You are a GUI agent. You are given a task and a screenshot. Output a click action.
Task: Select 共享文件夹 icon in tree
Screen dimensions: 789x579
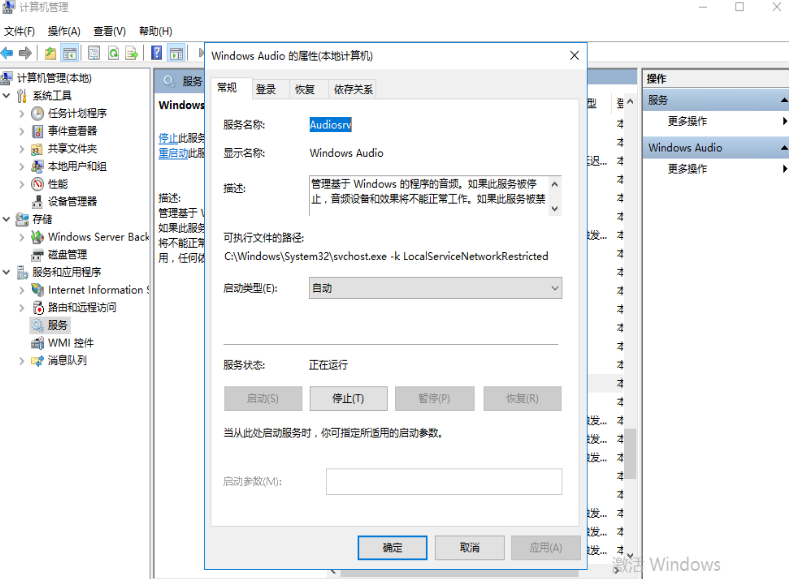pyautogui.click(x=37, y=149)
